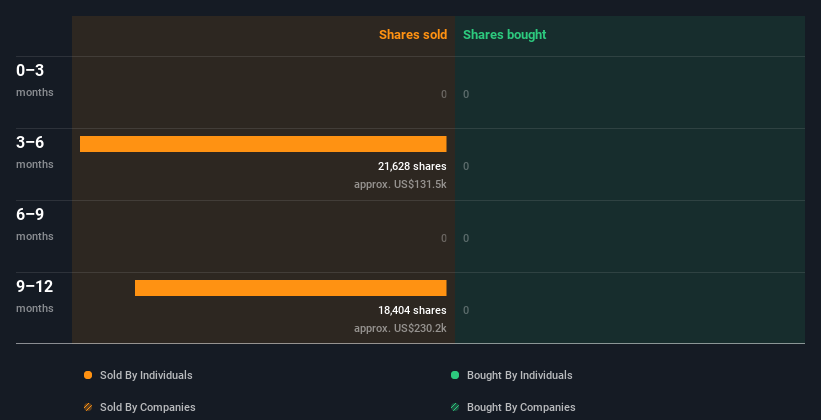Screen dimensions: 821x420
Task: Toggle the Bought By Companies legend label
Action: click(521, 407)
